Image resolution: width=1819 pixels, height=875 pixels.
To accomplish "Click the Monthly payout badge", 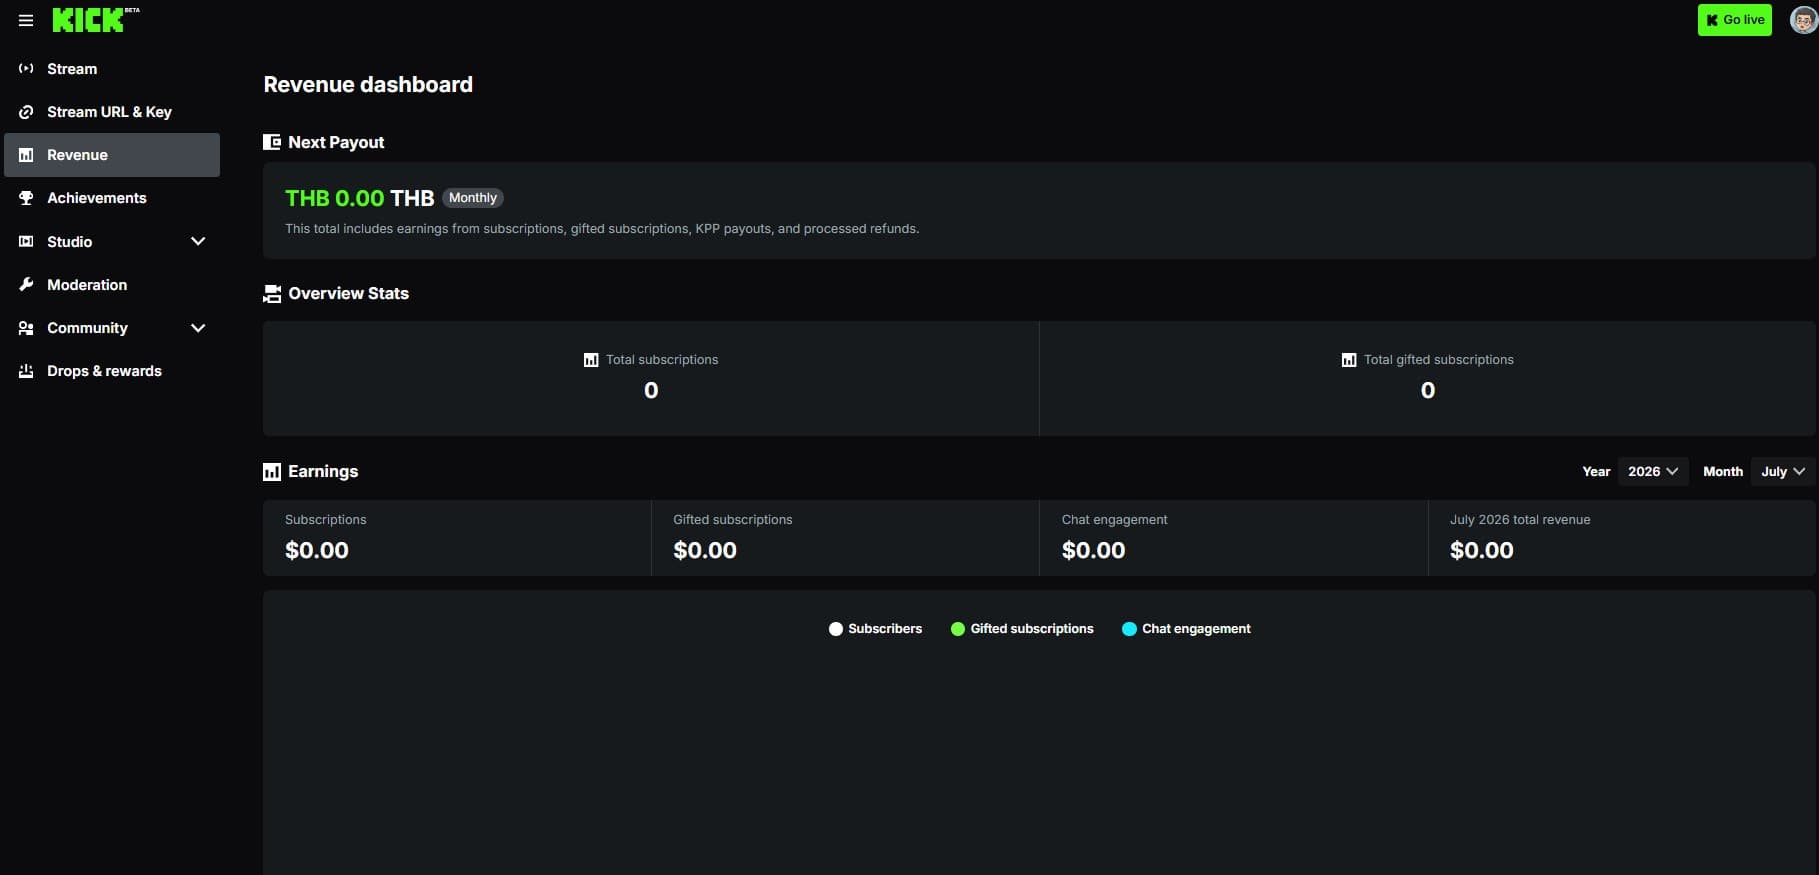I will point(473,198).
